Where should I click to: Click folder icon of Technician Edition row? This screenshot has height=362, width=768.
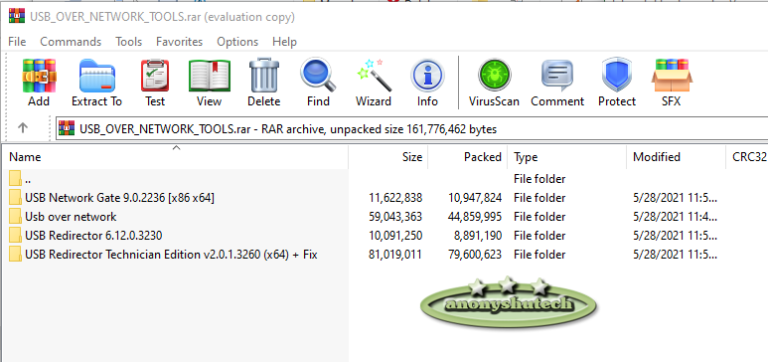[x=15, y=255]
